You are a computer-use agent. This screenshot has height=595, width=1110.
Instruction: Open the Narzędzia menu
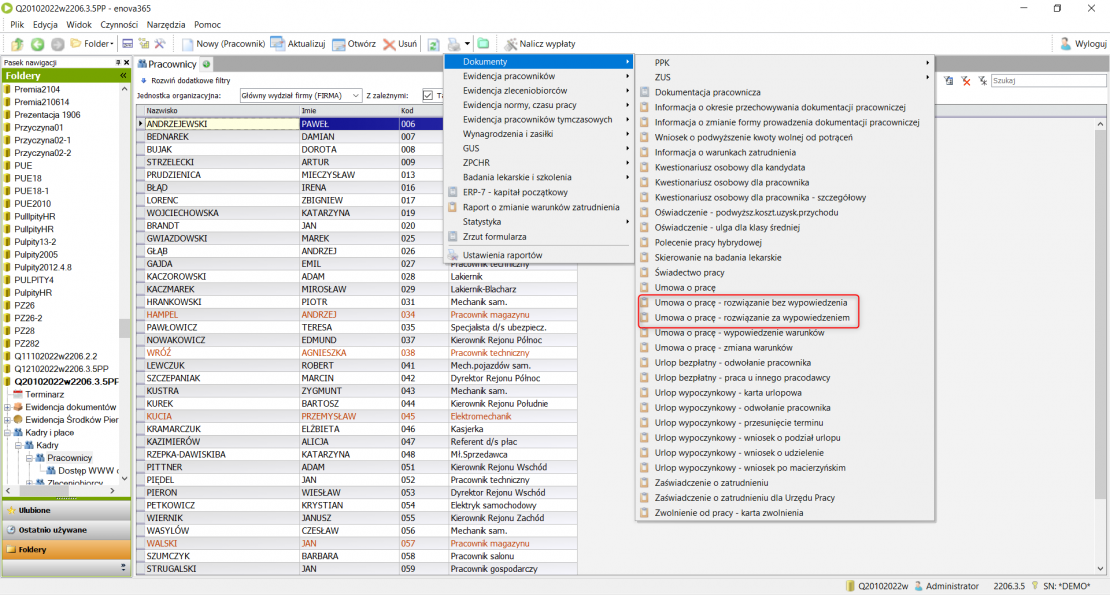[x=165, y=23]
